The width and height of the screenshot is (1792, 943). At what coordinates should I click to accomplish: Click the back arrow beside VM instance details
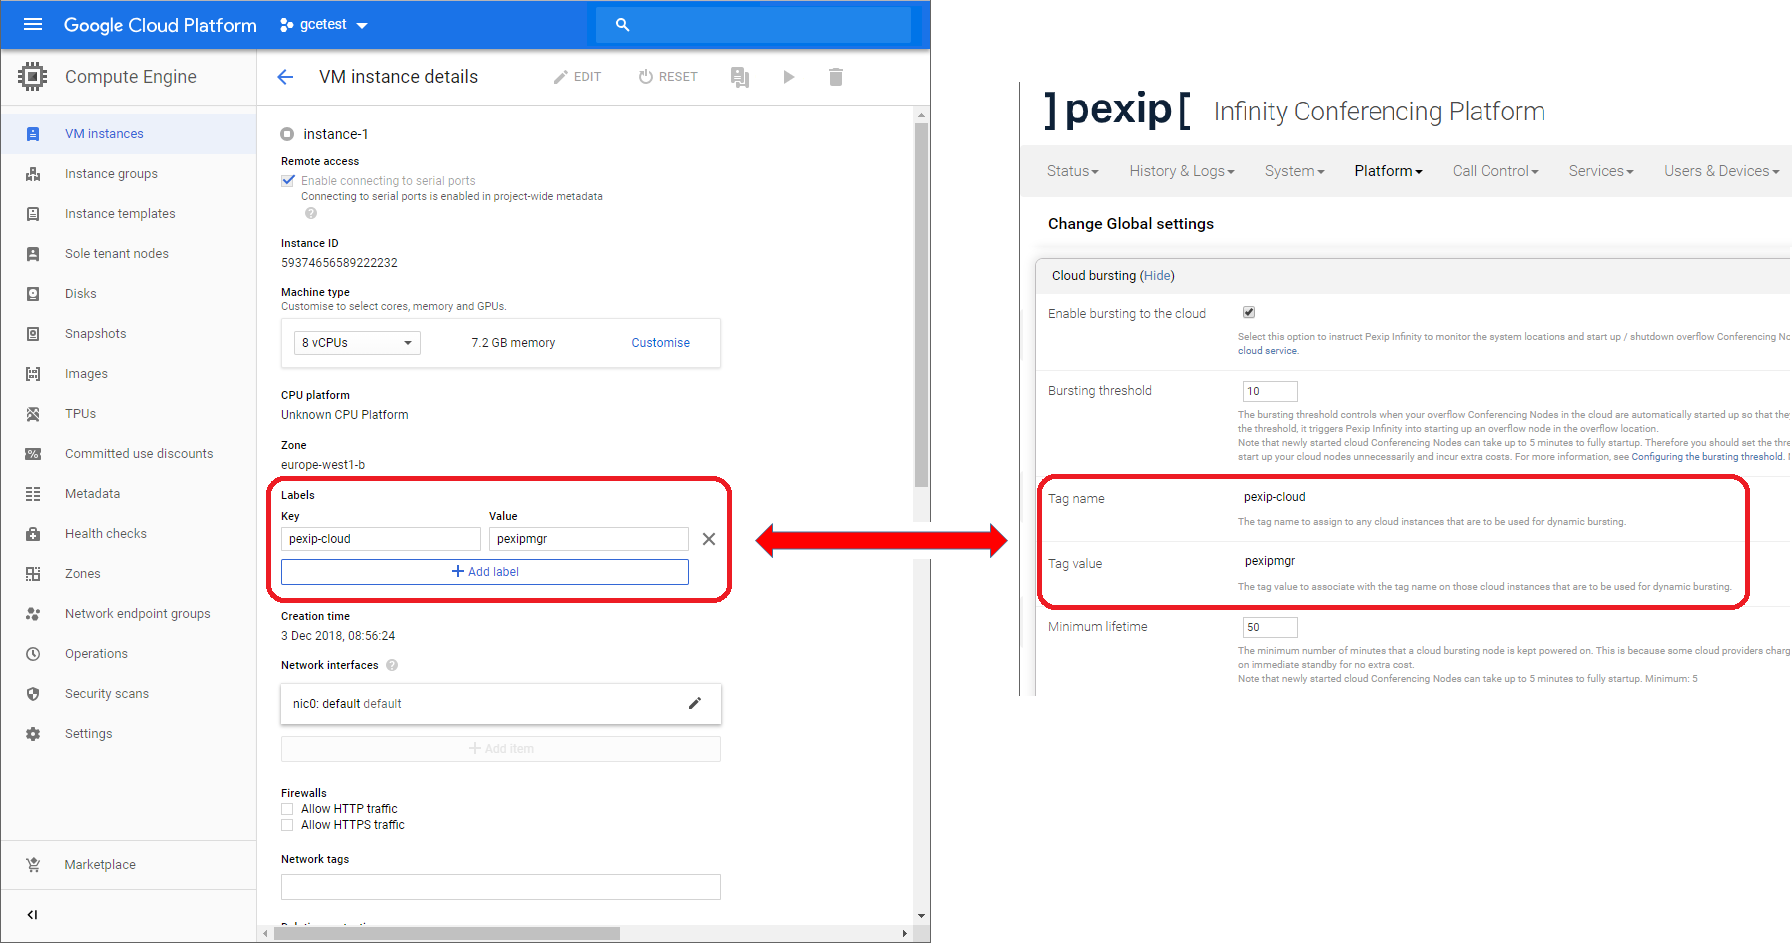[x=285, y=77]
